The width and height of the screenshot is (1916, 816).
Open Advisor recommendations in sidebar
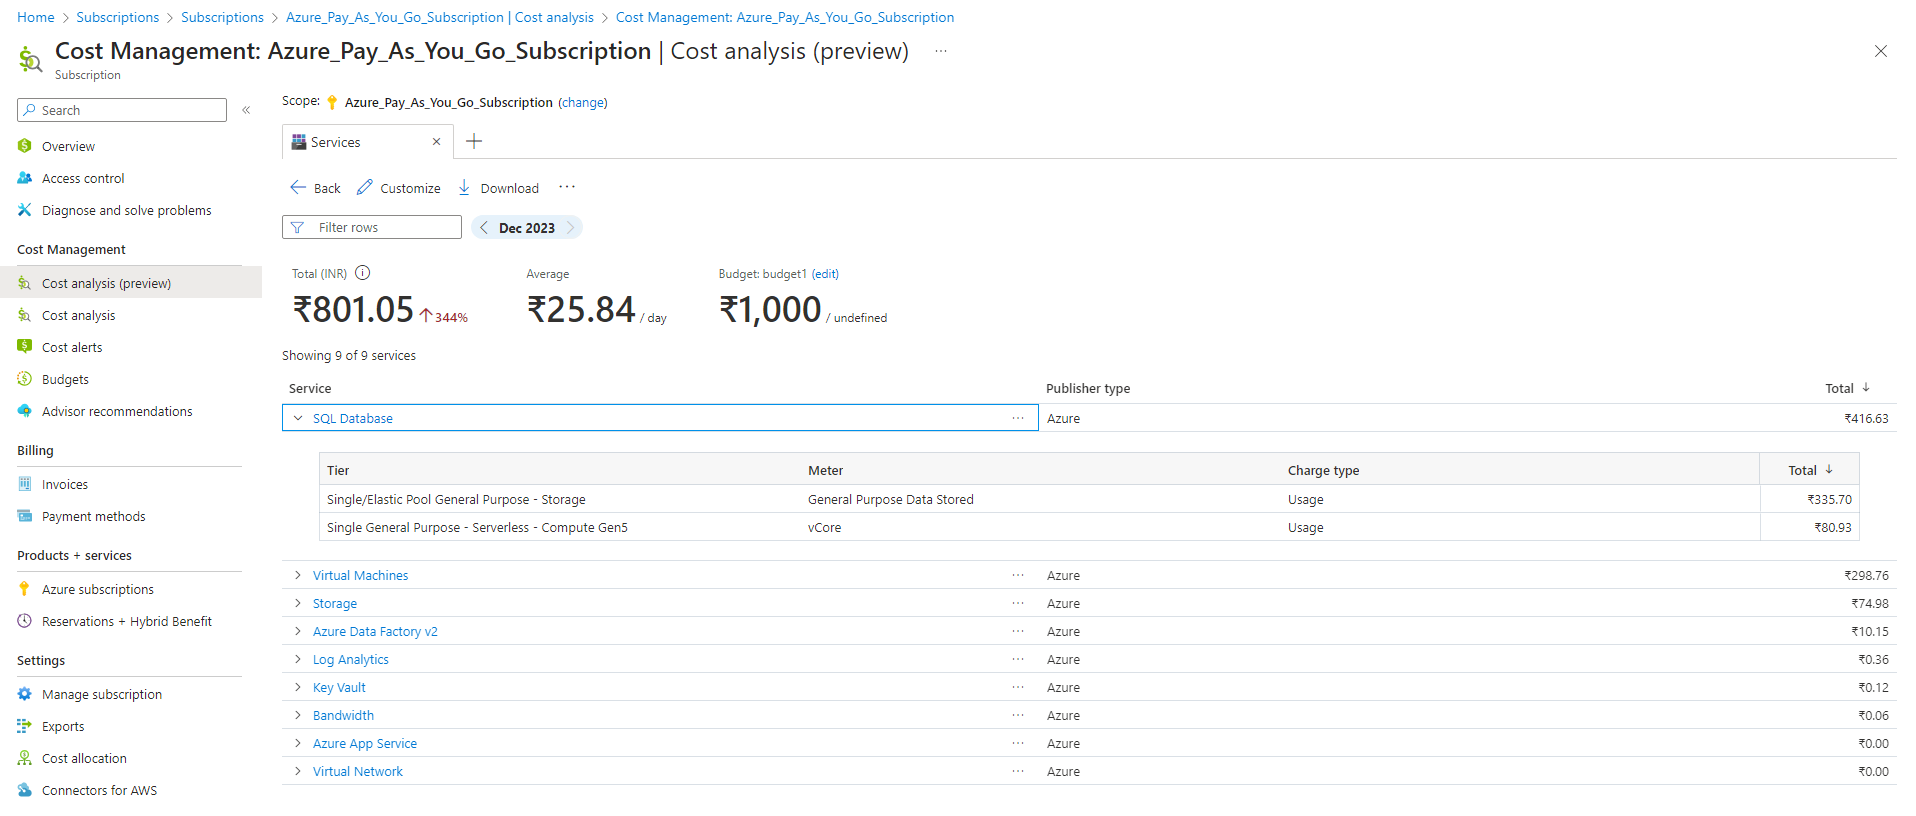click(117, 411)
